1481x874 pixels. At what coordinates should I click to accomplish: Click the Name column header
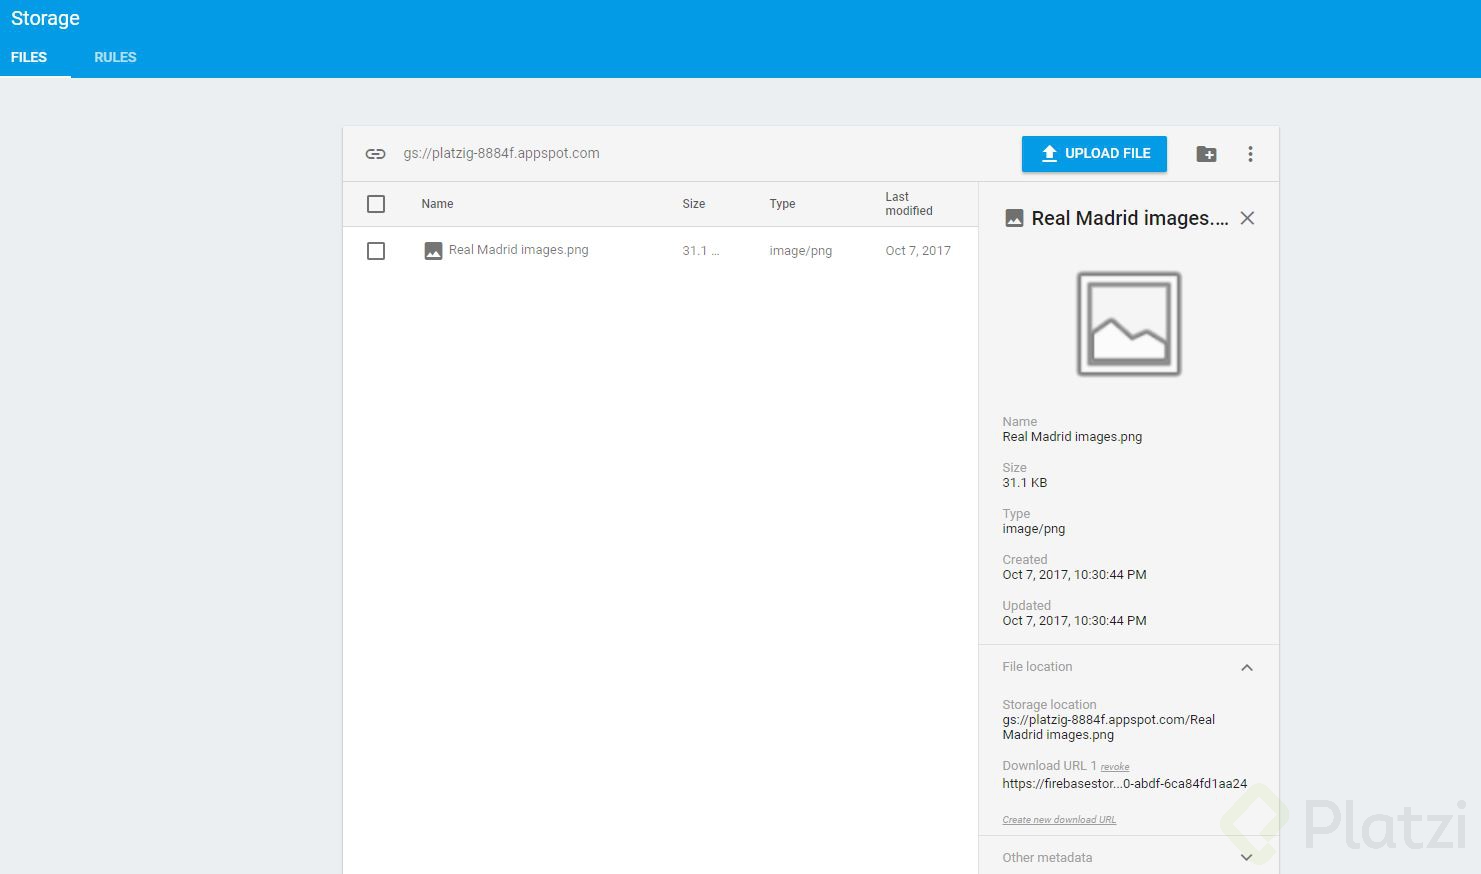[x=437, y=204]
